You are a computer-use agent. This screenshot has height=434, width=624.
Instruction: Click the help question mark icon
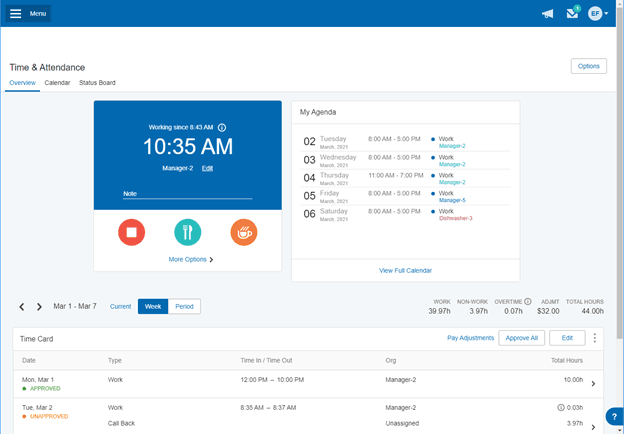pyautogui.click(x=612, y=417)
